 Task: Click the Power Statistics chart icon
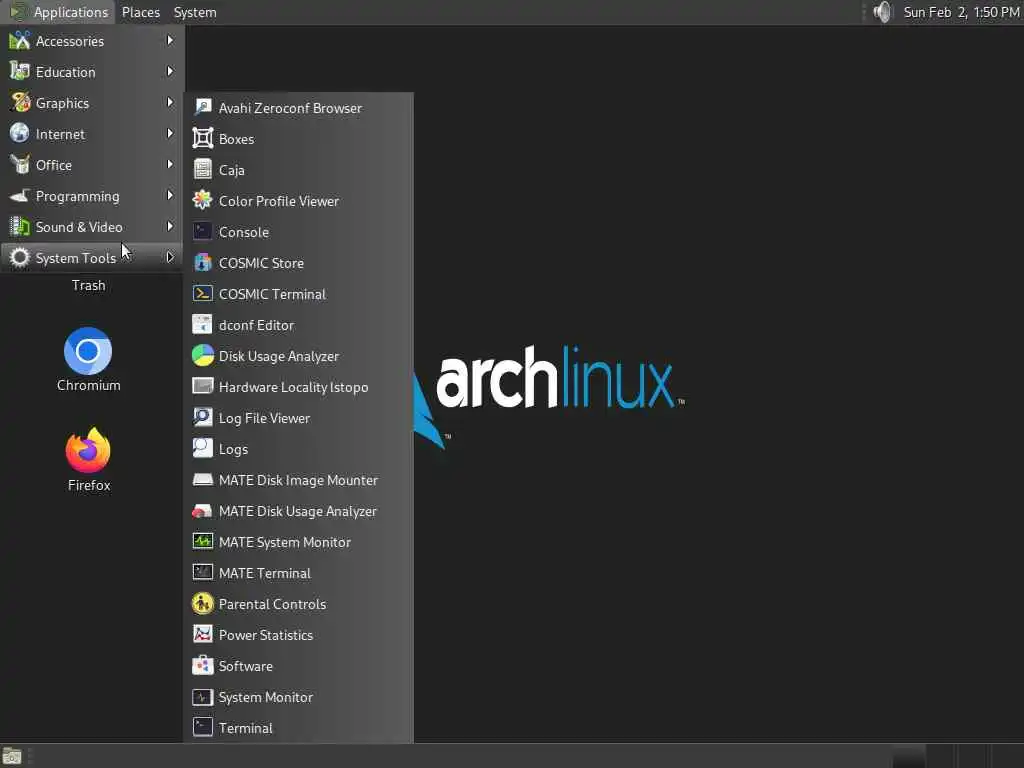coord(202,635)
